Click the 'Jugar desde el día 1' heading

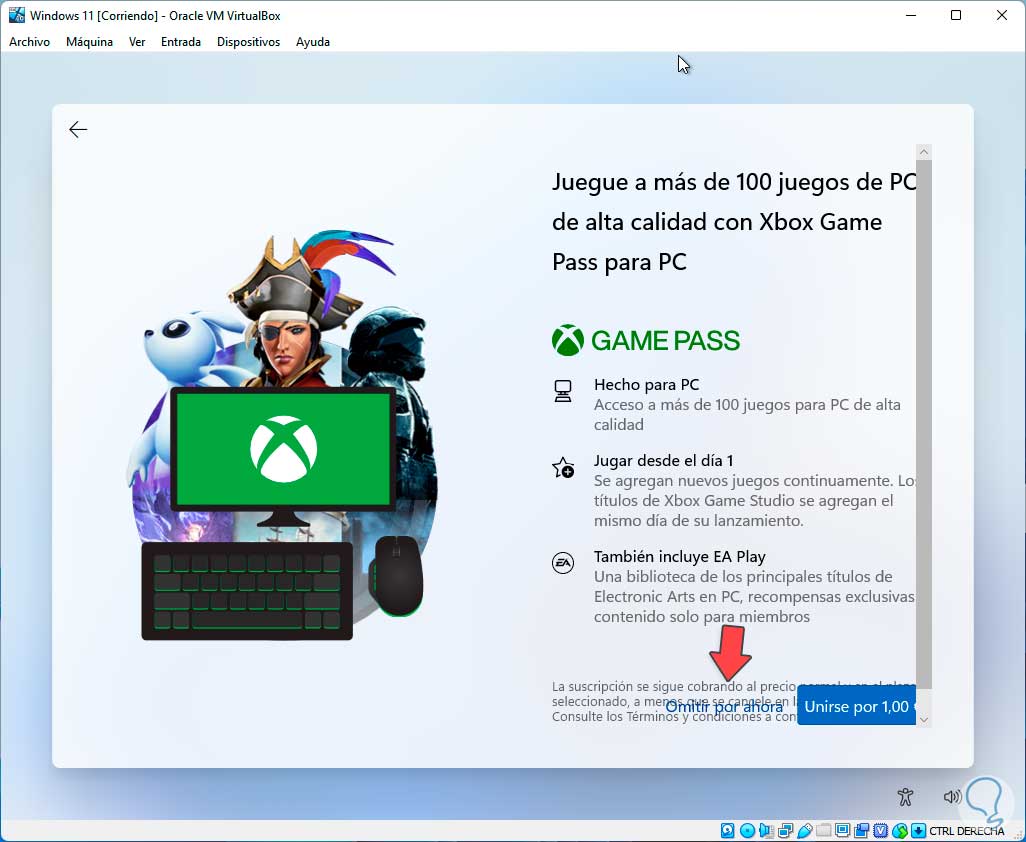point(663,461)
